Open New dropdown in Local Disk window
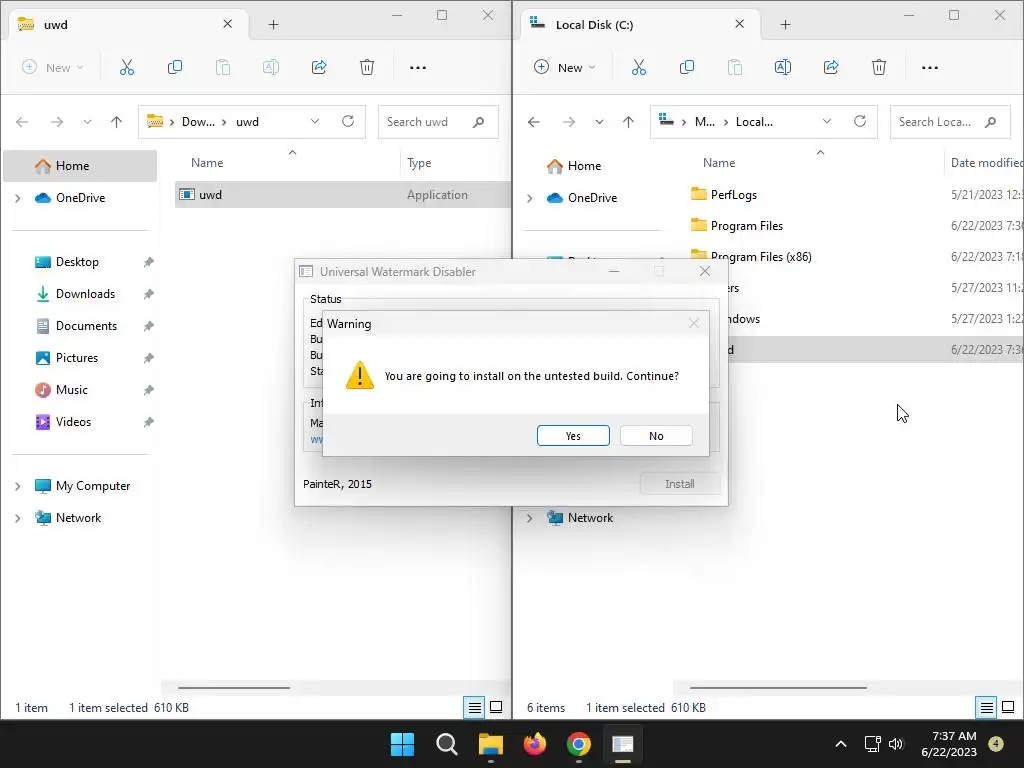The image size is (1024, 768). pyautogui.click(x=565, y=67)
